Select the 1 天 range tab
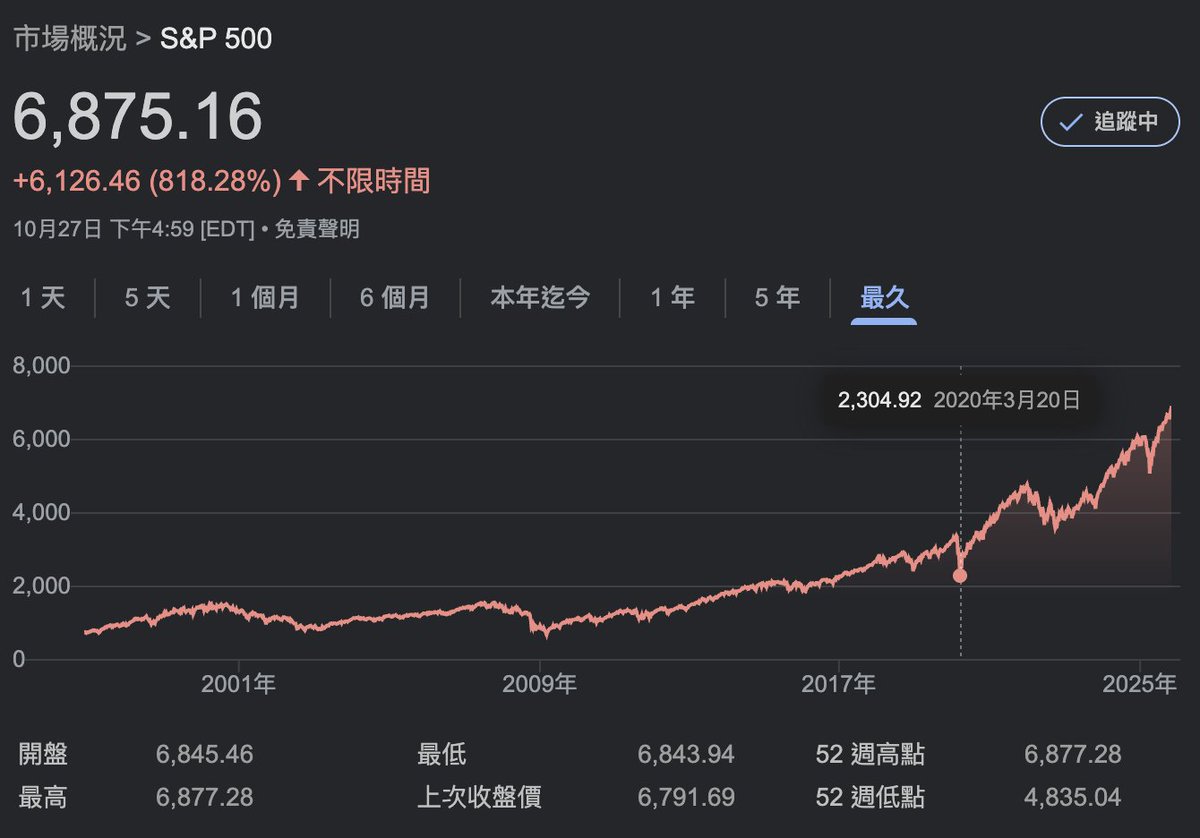Image resolution: width=1200 pixels, height=838 pixels. (43, 298)
